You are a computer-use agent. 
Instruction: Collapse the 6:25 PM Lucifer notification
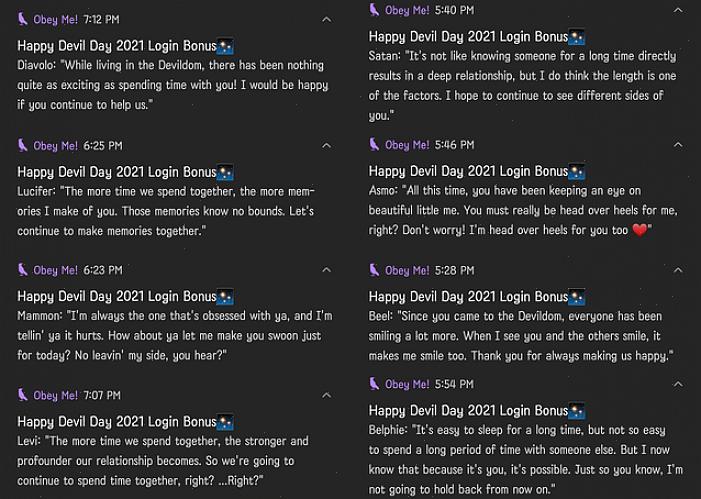(x=326, y=145)
